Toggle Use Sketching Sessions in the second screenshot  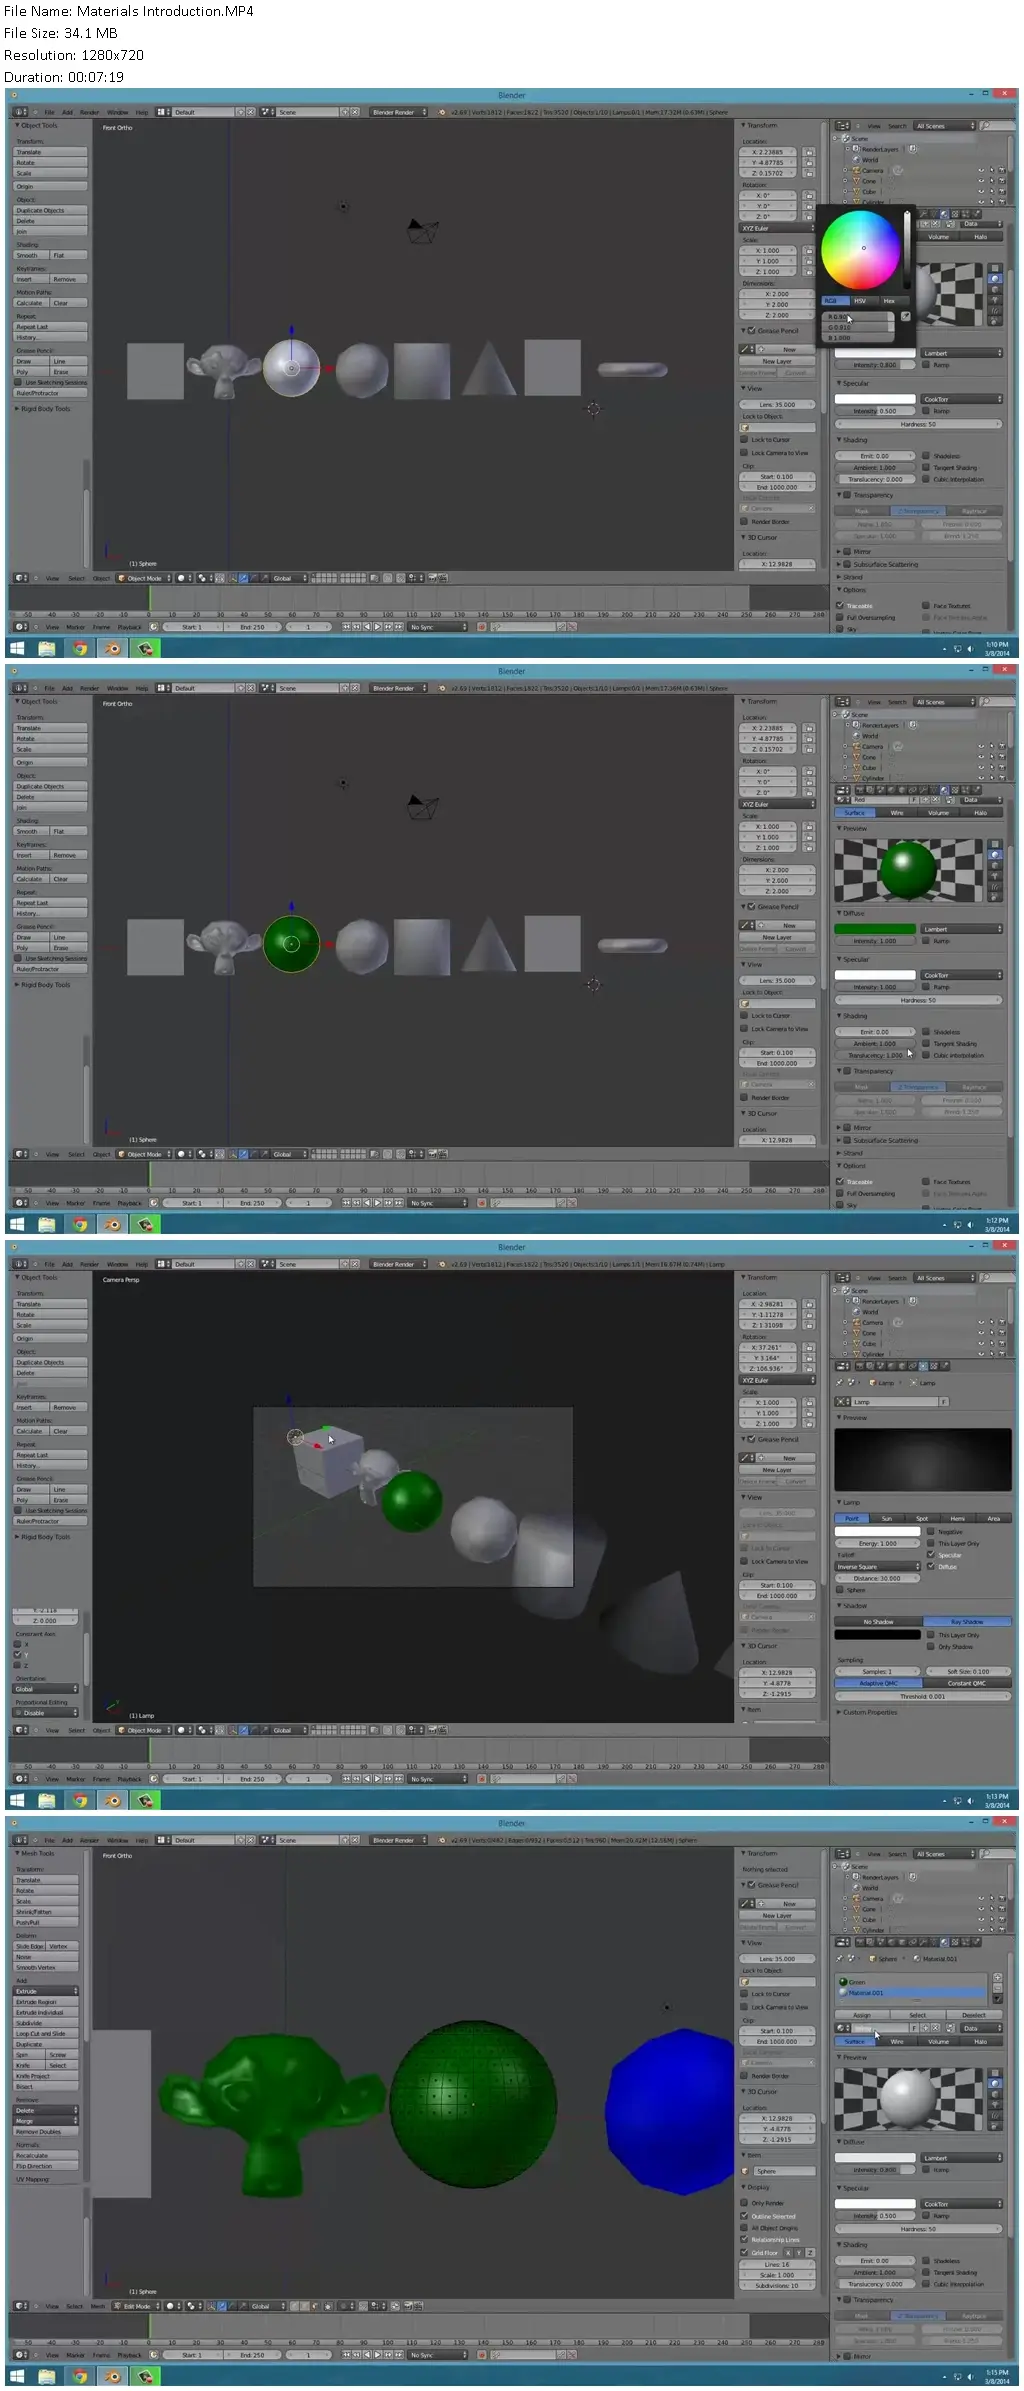pos(18,958)
